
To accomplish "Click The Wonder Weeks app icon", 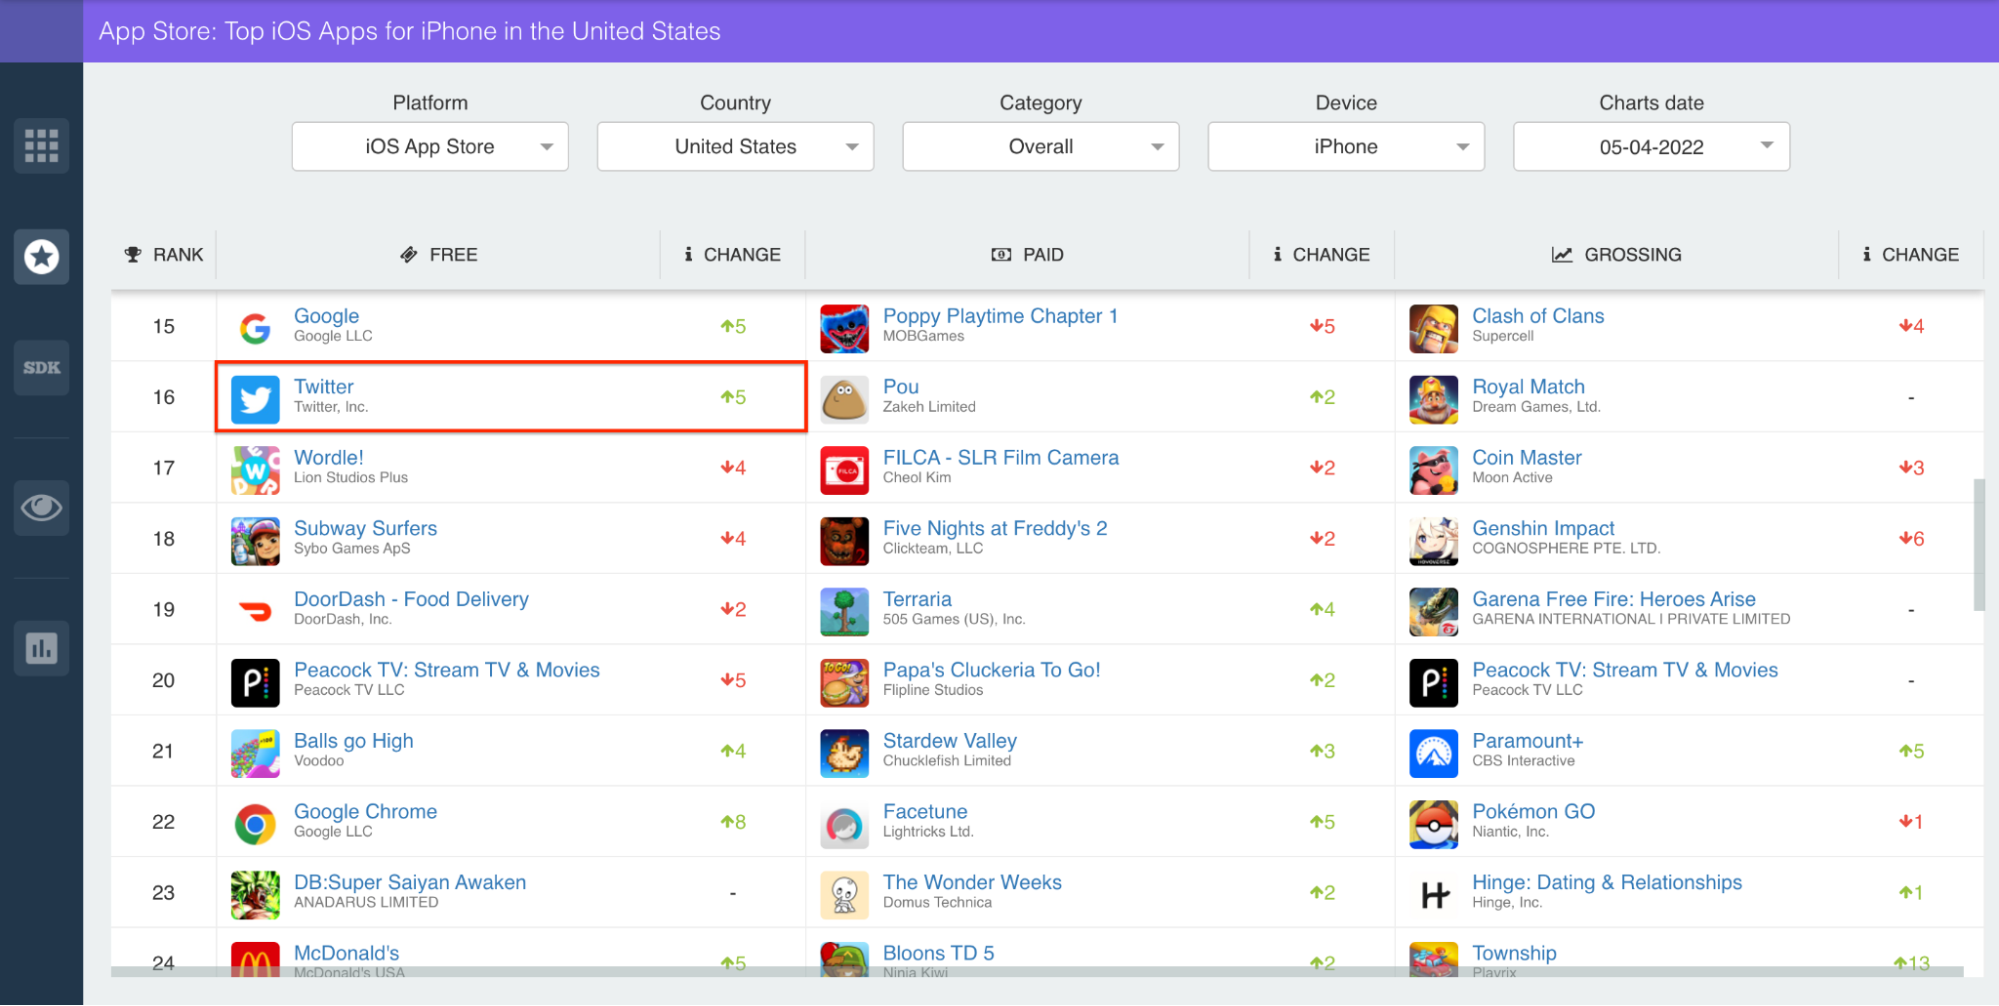I will 844,894.
